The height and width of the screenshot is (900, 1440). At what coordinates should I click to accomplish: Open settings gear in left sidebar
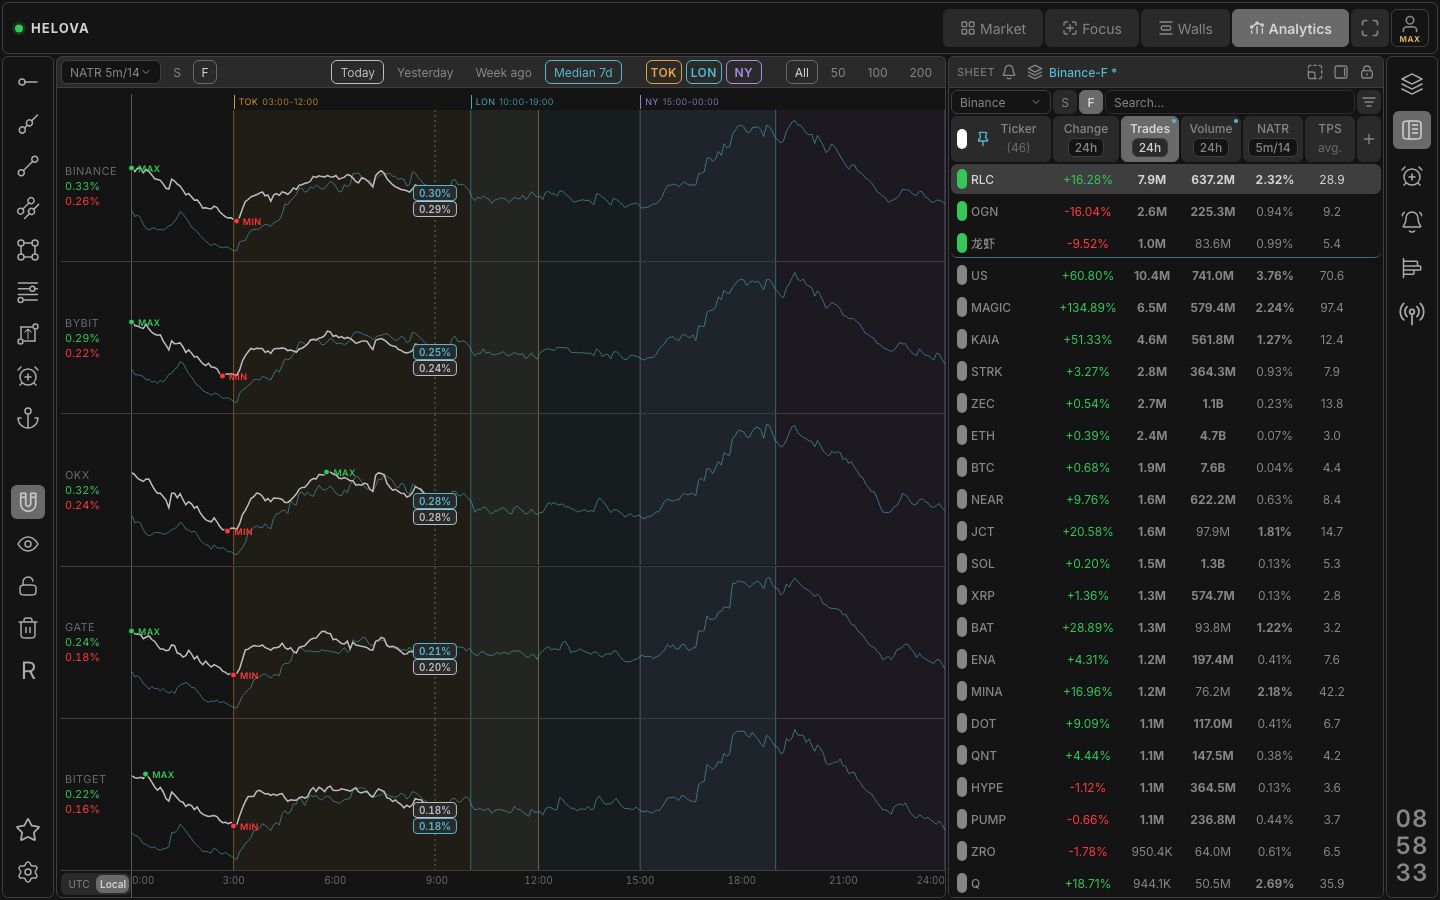pos(28,872)
